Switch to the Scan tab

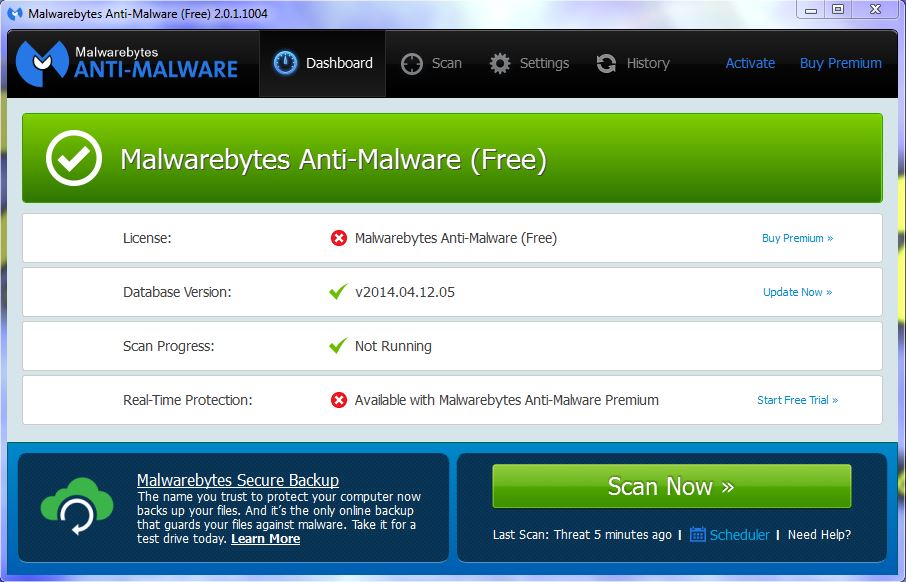pos(431,64)
